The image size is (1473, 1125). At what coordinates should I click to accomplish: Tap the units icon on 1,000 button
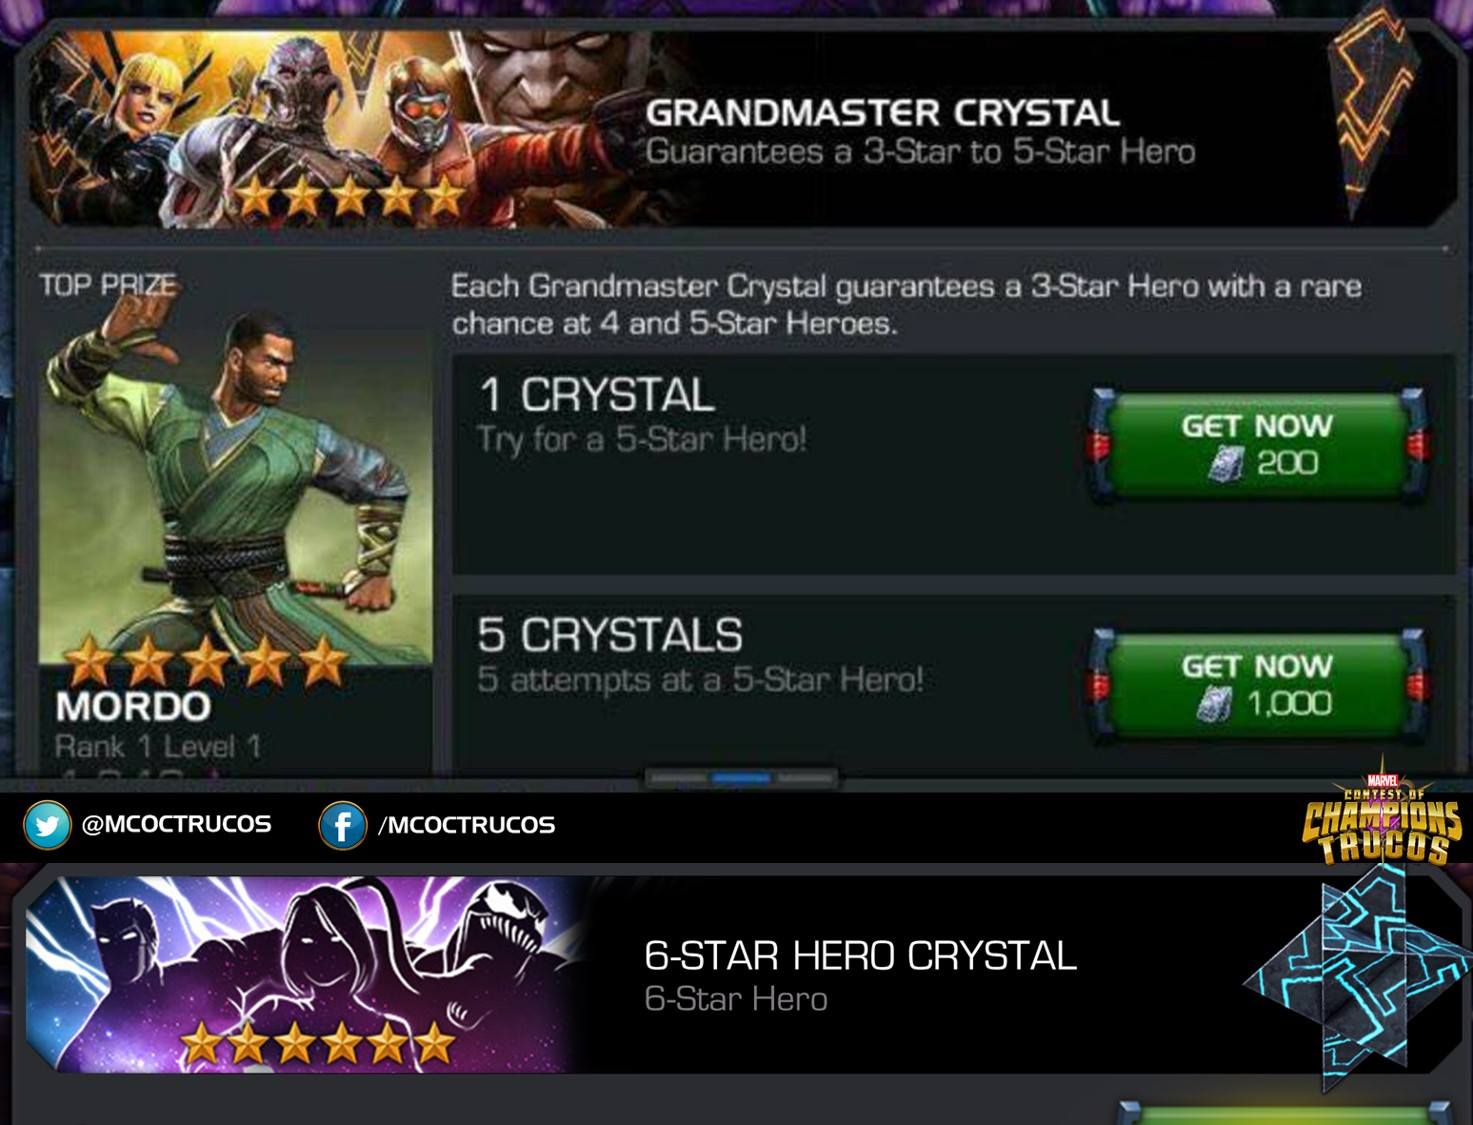(1214, 704)
